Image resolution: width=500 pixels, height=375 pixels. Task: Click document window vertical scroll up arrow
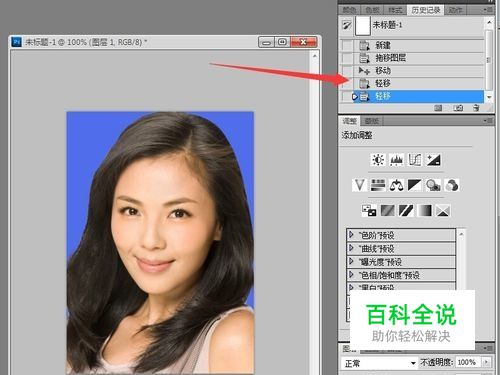[x=314, y=56]
